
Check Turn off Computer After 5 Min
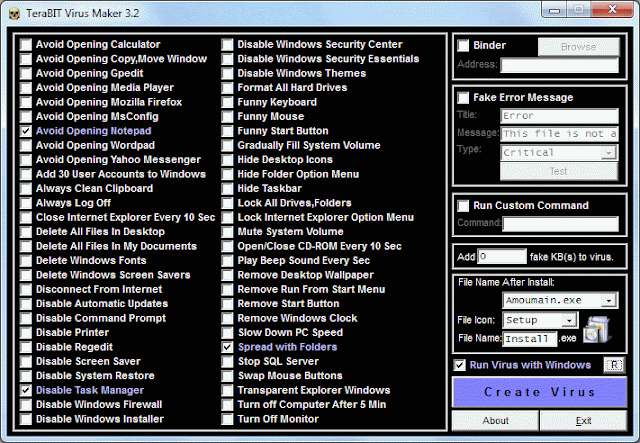point(227,405)
